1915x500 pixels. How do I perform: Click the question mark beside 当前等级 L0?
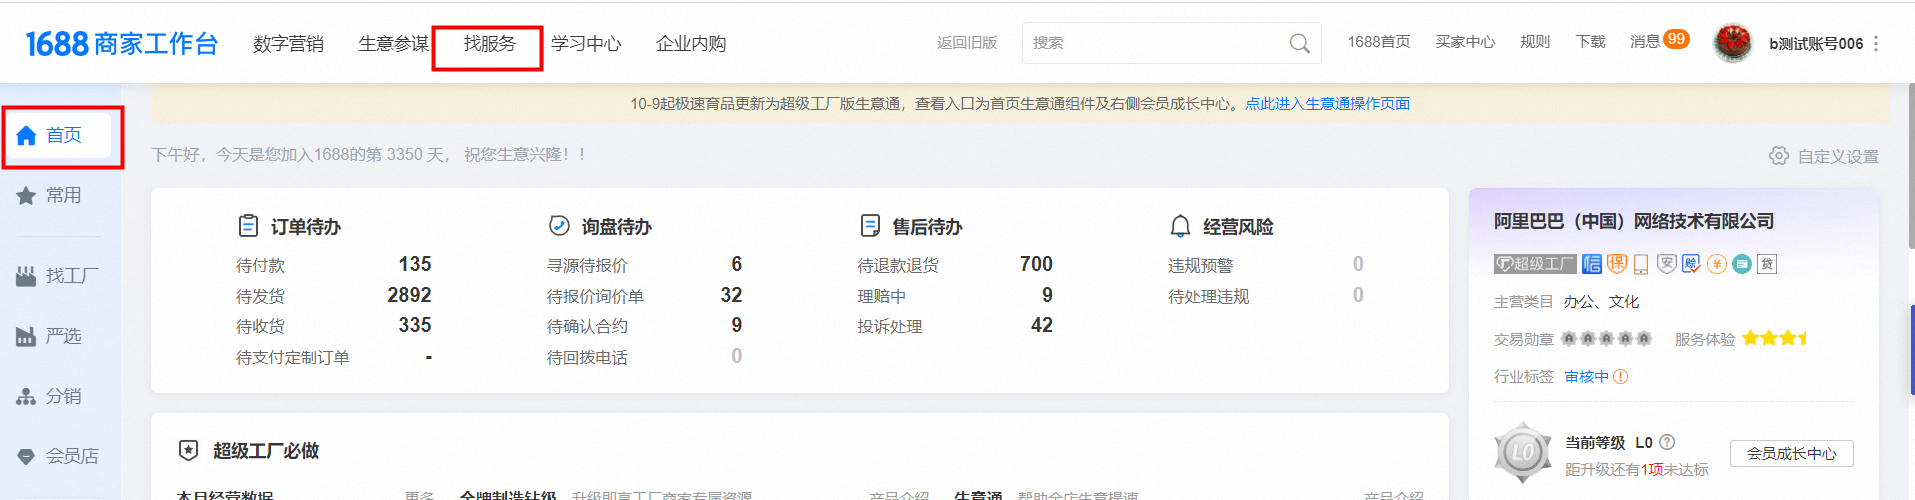(x=1667, y=442)
